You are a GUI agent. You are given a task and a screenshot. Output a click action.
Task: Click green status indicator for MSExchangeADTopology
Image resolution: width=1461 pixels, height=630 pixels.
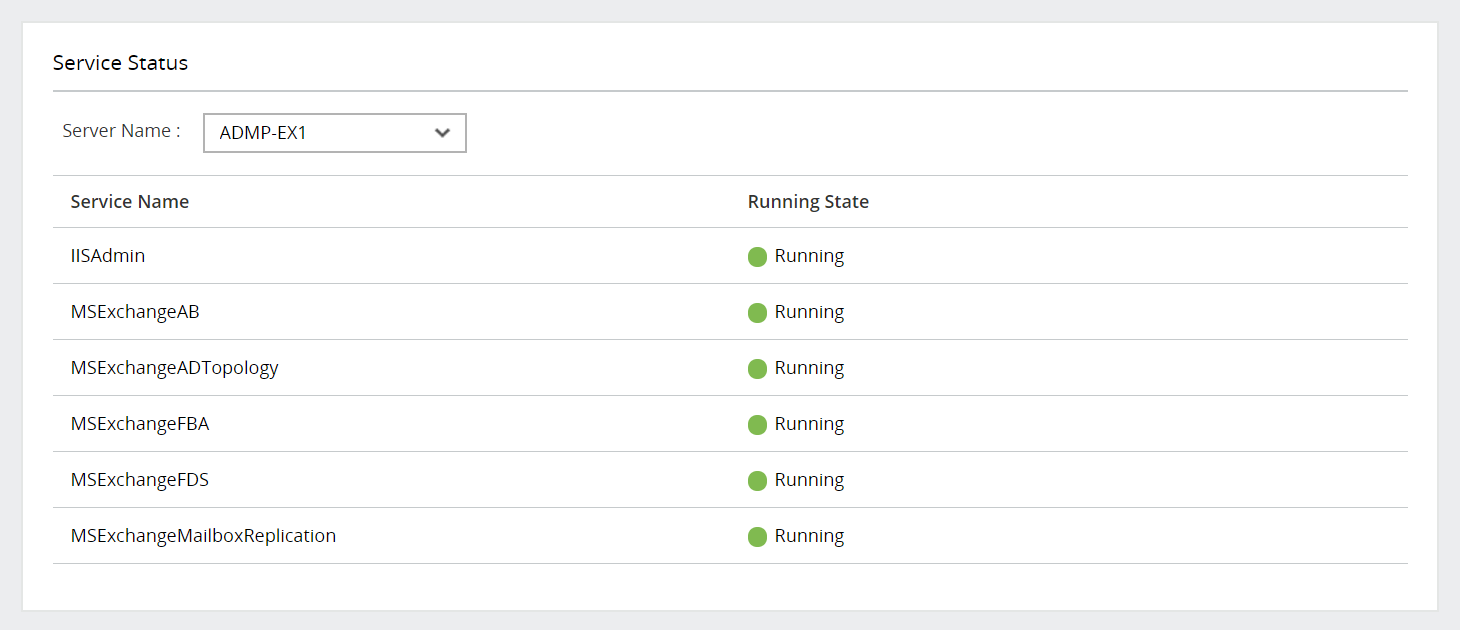757,369
